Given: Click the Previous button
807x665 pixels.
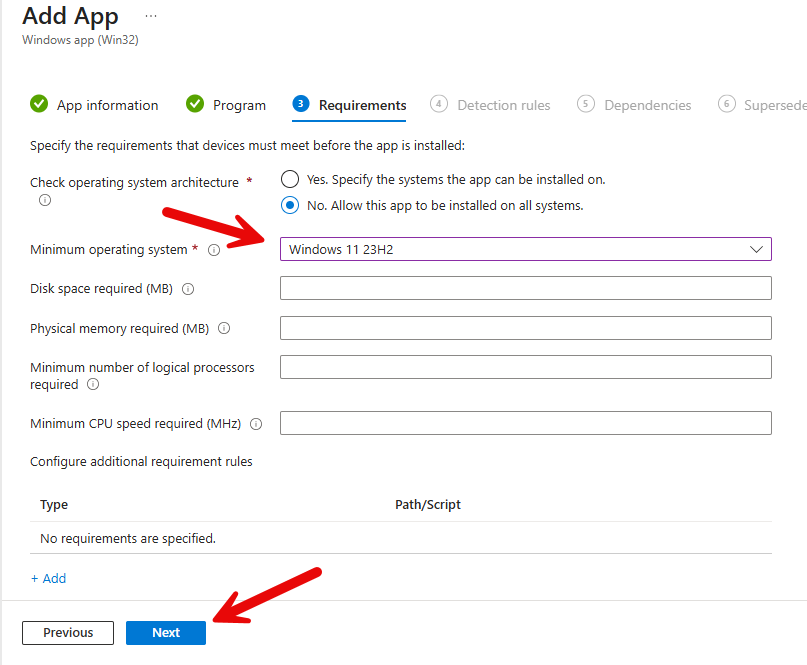Looking at the screenshot, I should [x=68, y=633].
